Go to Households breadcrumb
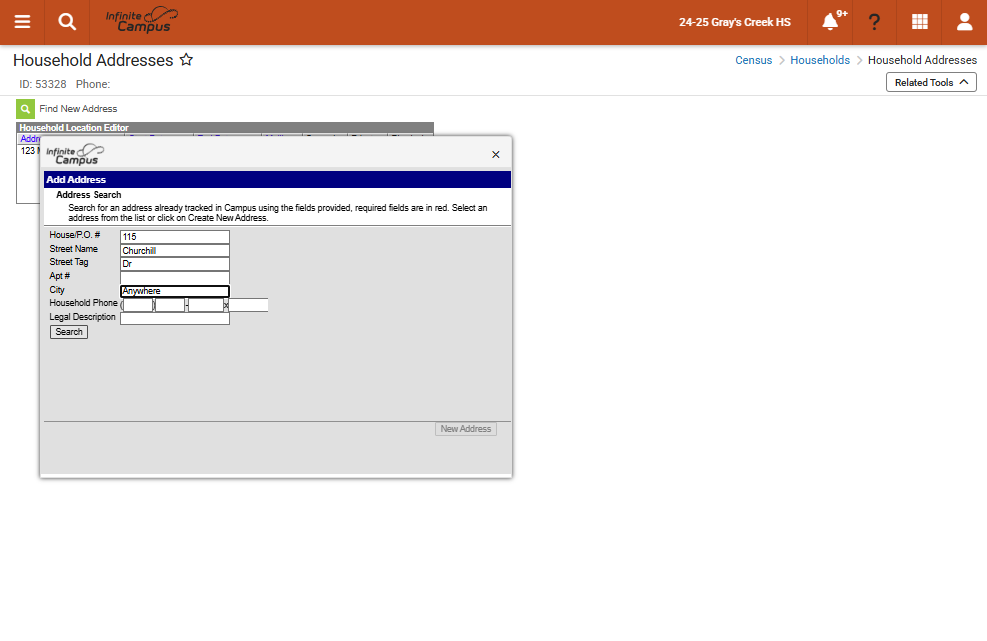 [x=820, y=60]
